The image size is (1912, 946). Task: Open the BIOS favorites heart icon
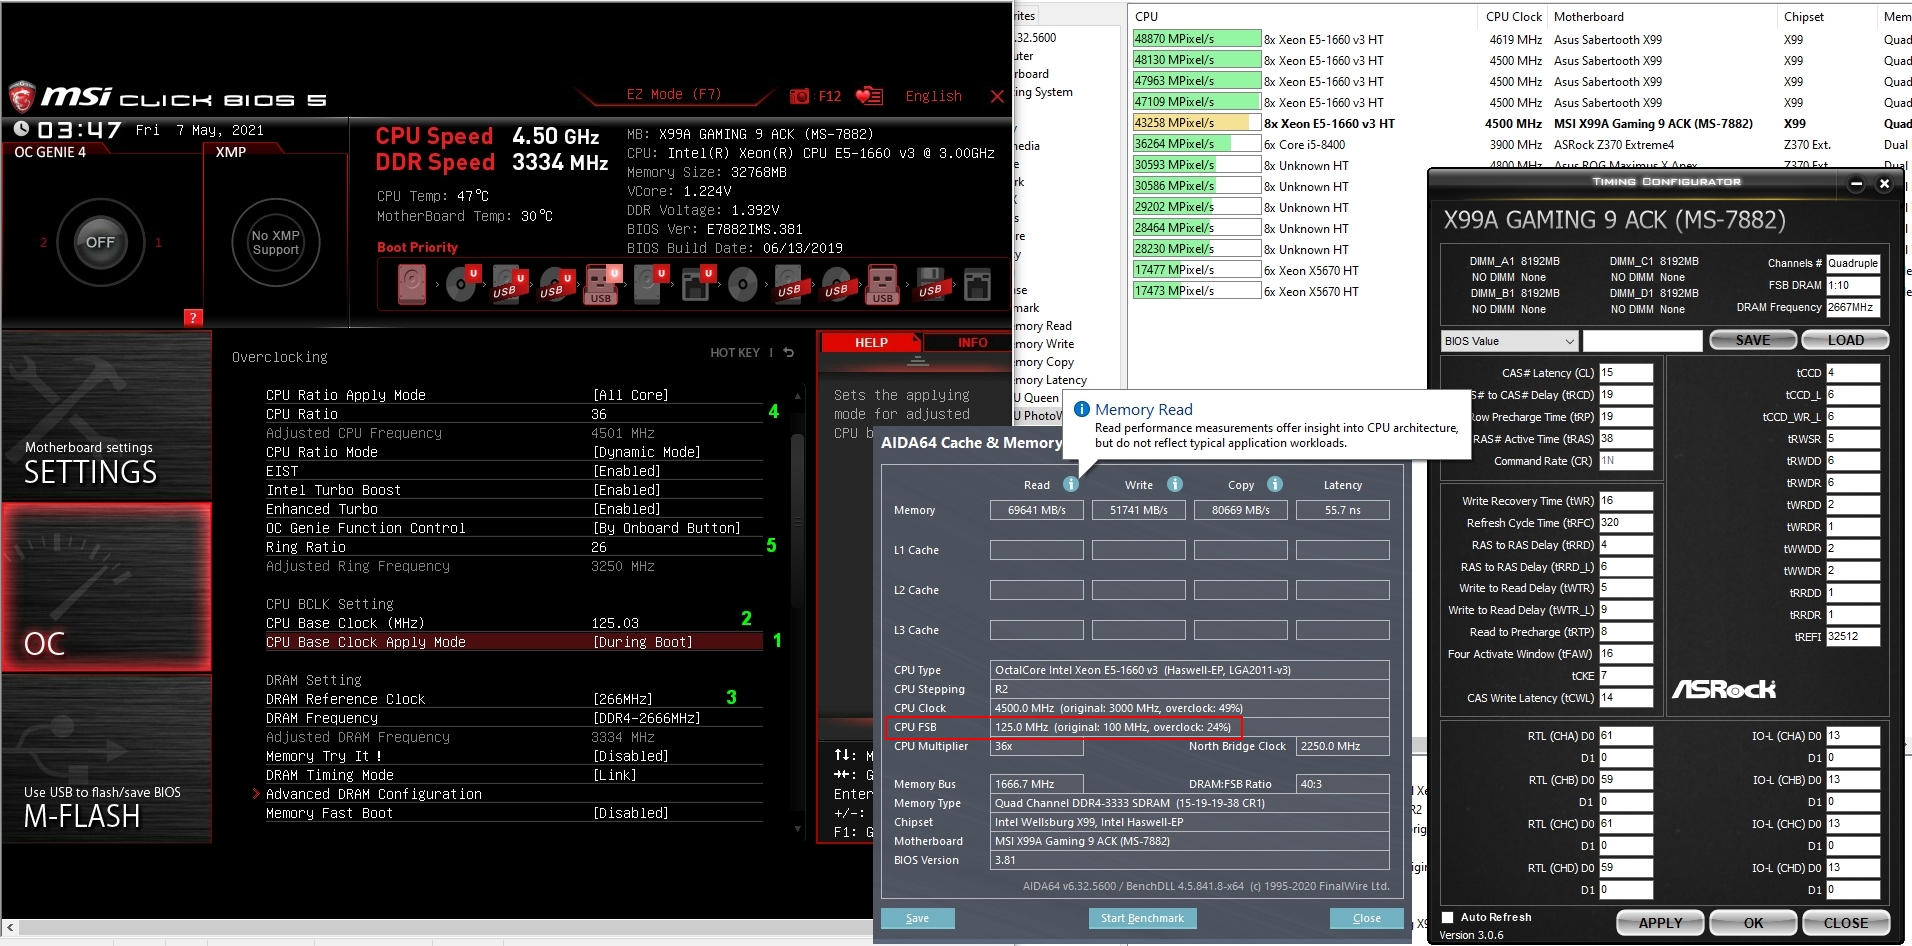[x=869, y=96]
